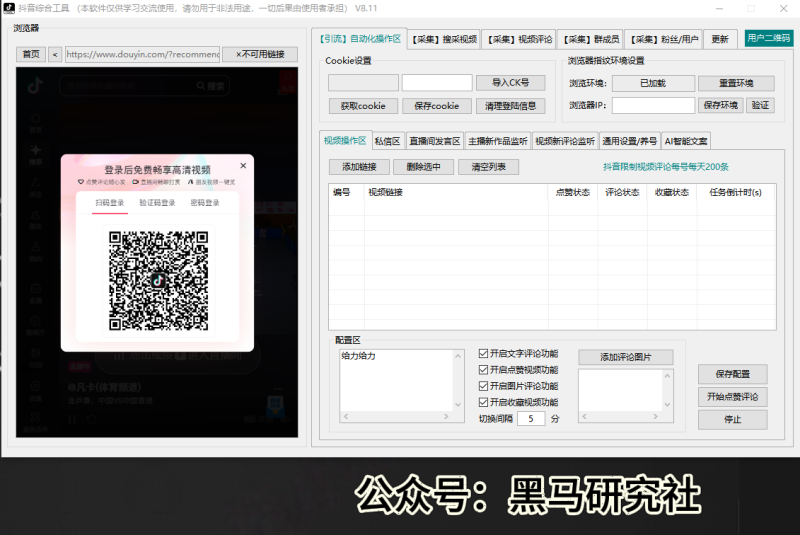Click the Douyin logo in browser sidebar
This screenshot has width=800, height=535.
35,86
